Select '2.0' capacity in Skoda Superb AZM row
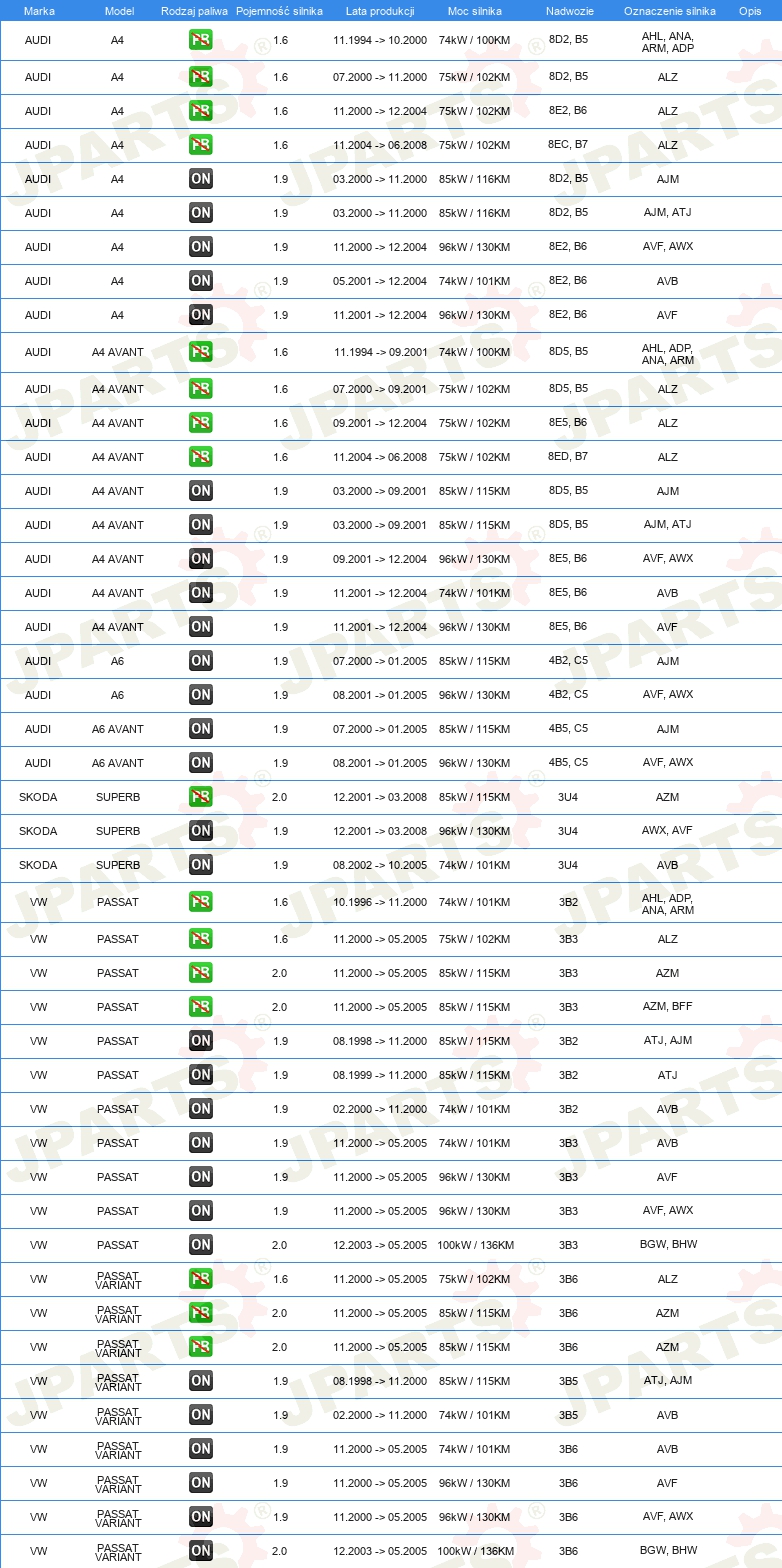Screen dimensions: 782x1568 point(280,797)
